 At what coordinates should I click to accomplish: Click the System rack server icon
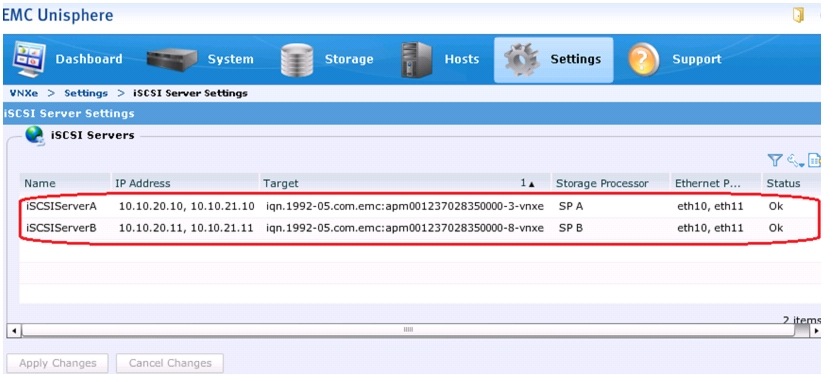point(172,59)
